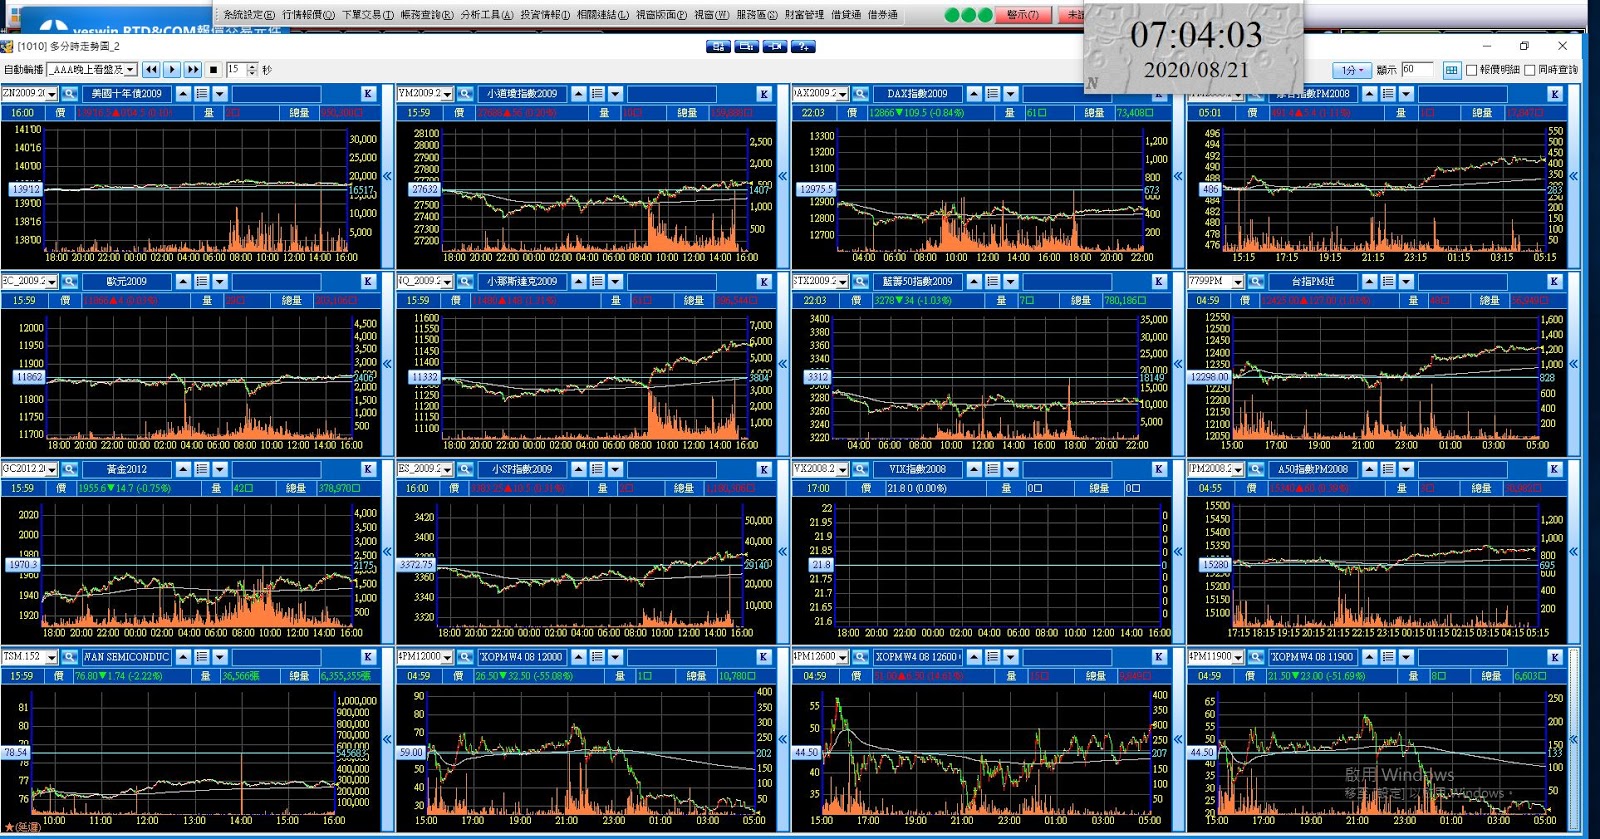The image size is (1600, 839).
Task: Click search icon in 歐元2009 panel
Action: [70, 282]
